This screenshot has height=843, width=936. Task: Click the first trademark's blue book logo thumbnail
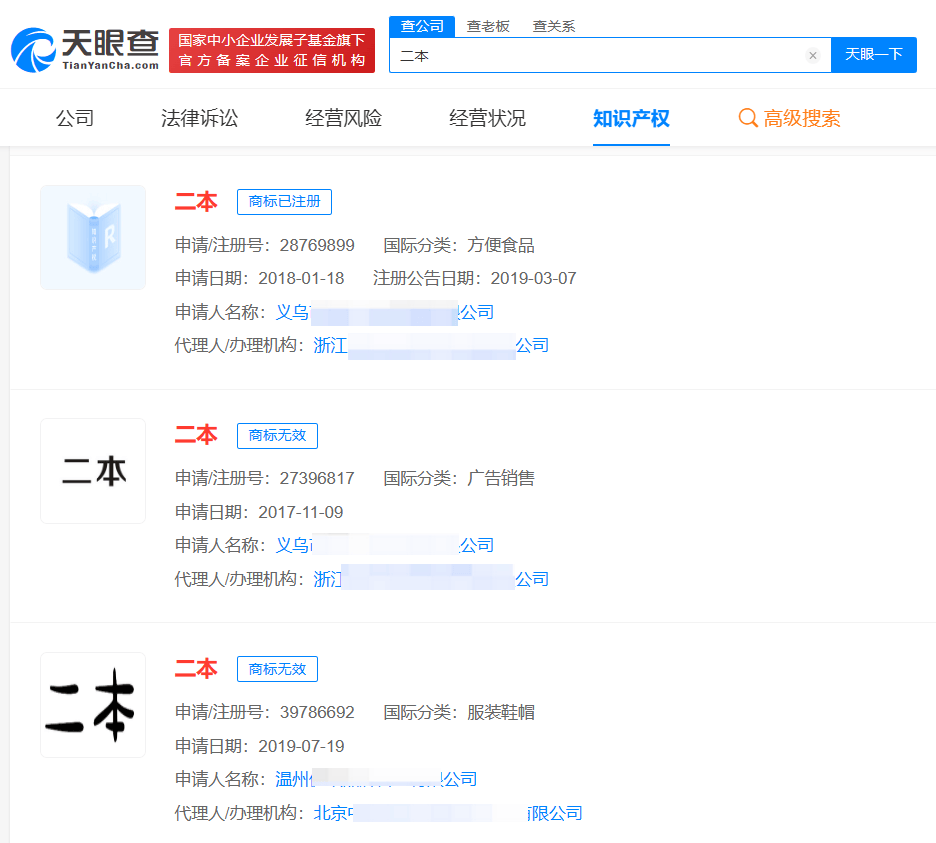[93, 237]
